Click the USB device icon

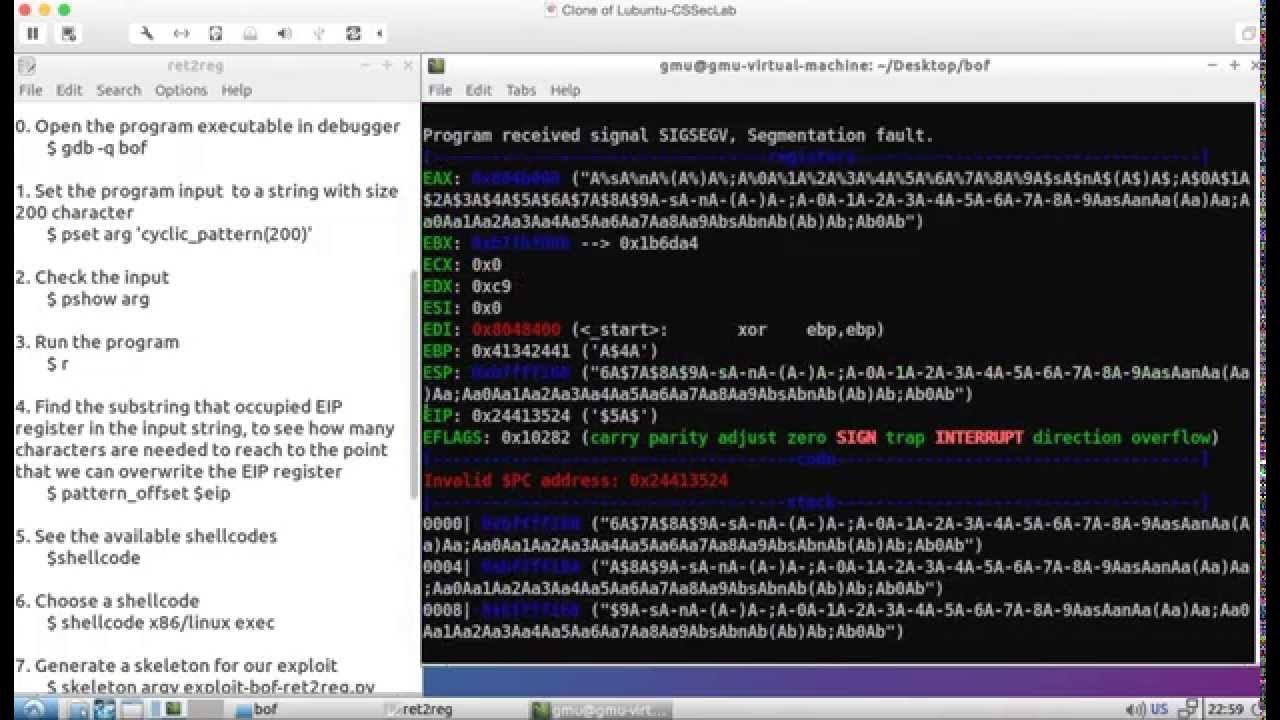coord(318,33)
